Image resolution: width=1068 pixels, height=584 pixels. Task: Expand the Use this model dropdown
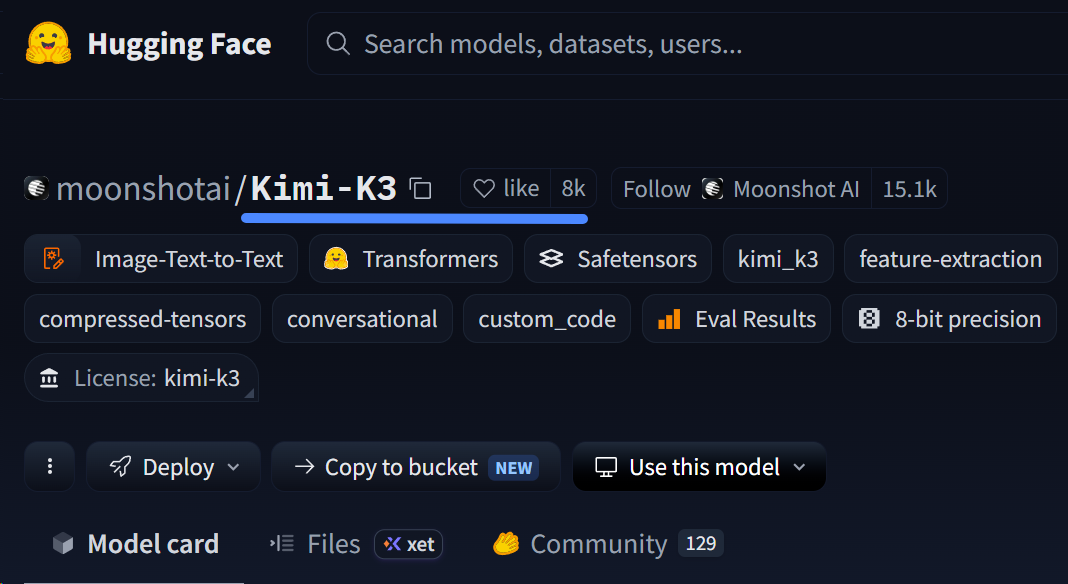pyautogui.click(x=700, y=467)
